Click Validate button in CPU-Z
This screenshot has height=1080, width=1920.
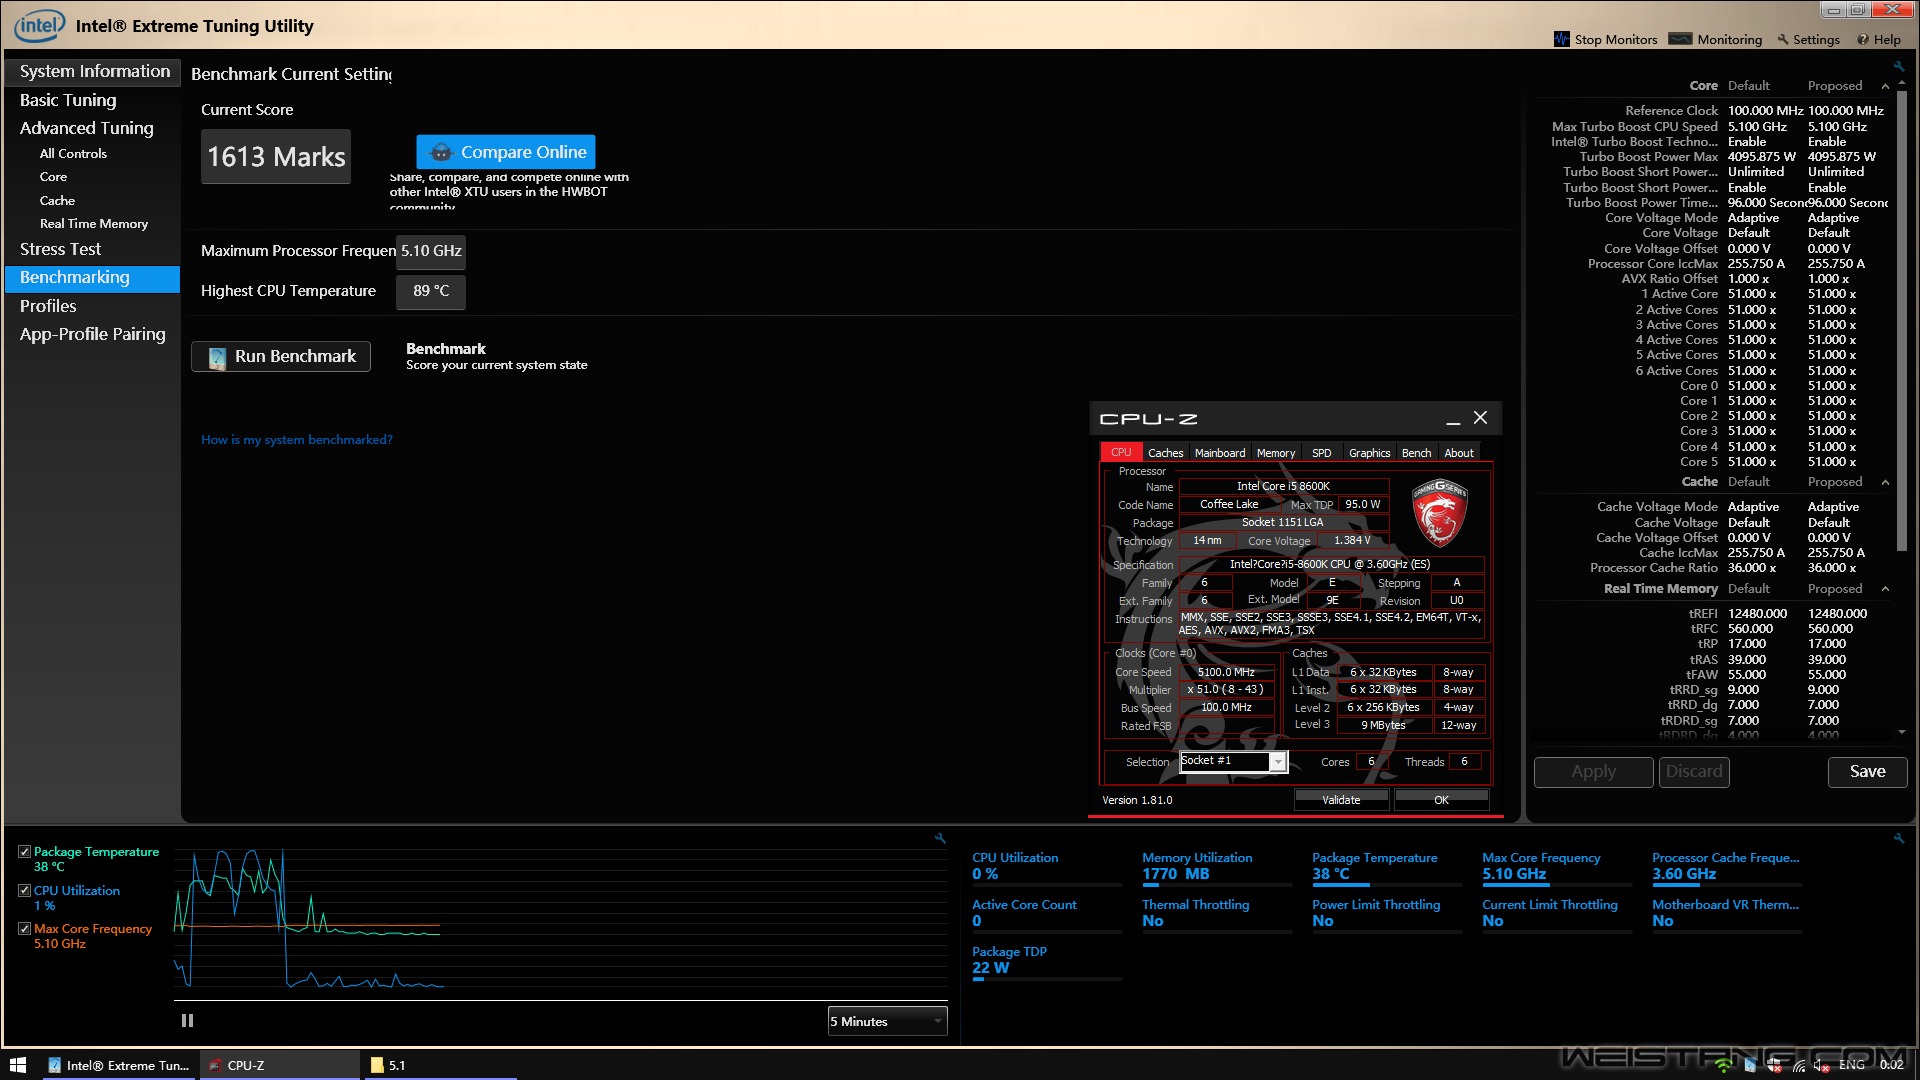1341,800
